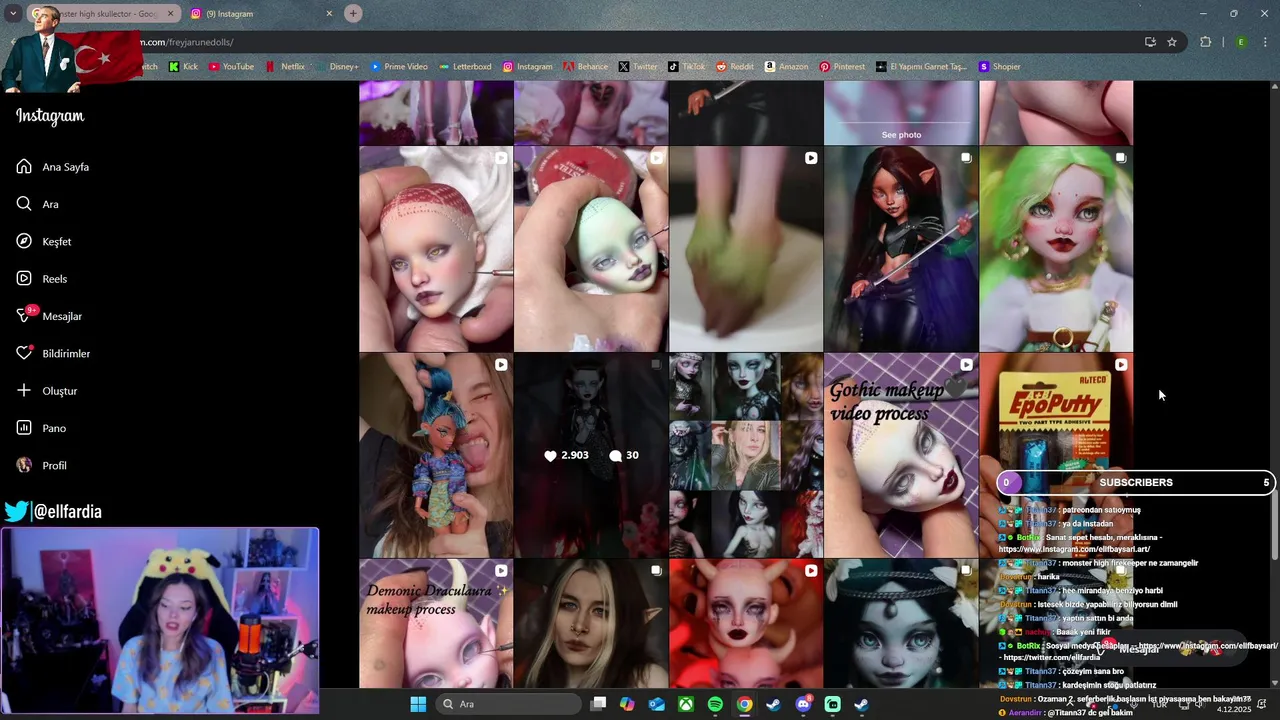The width and height of the screenshot is (1280, 720).
Task: Open the Reddit bookmark
Action: pos(735,67)
